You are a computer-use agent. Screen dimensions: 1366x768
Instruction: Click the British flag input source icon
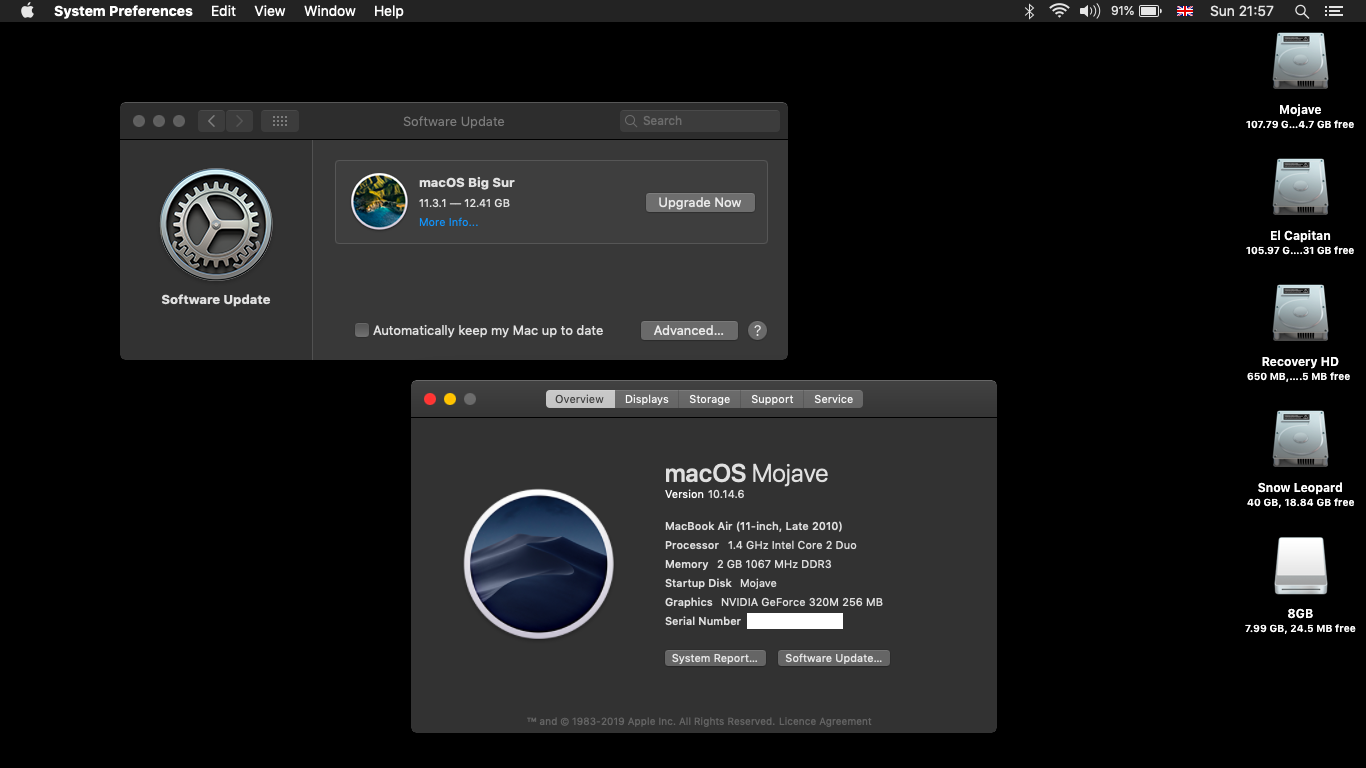(1185, 11)
